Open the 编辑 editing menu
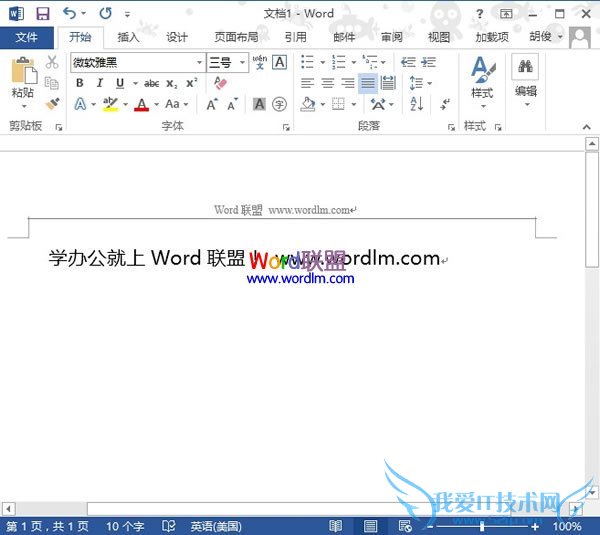Image resolution: width=600 pixels, height=535 pixels. point(526,82)
